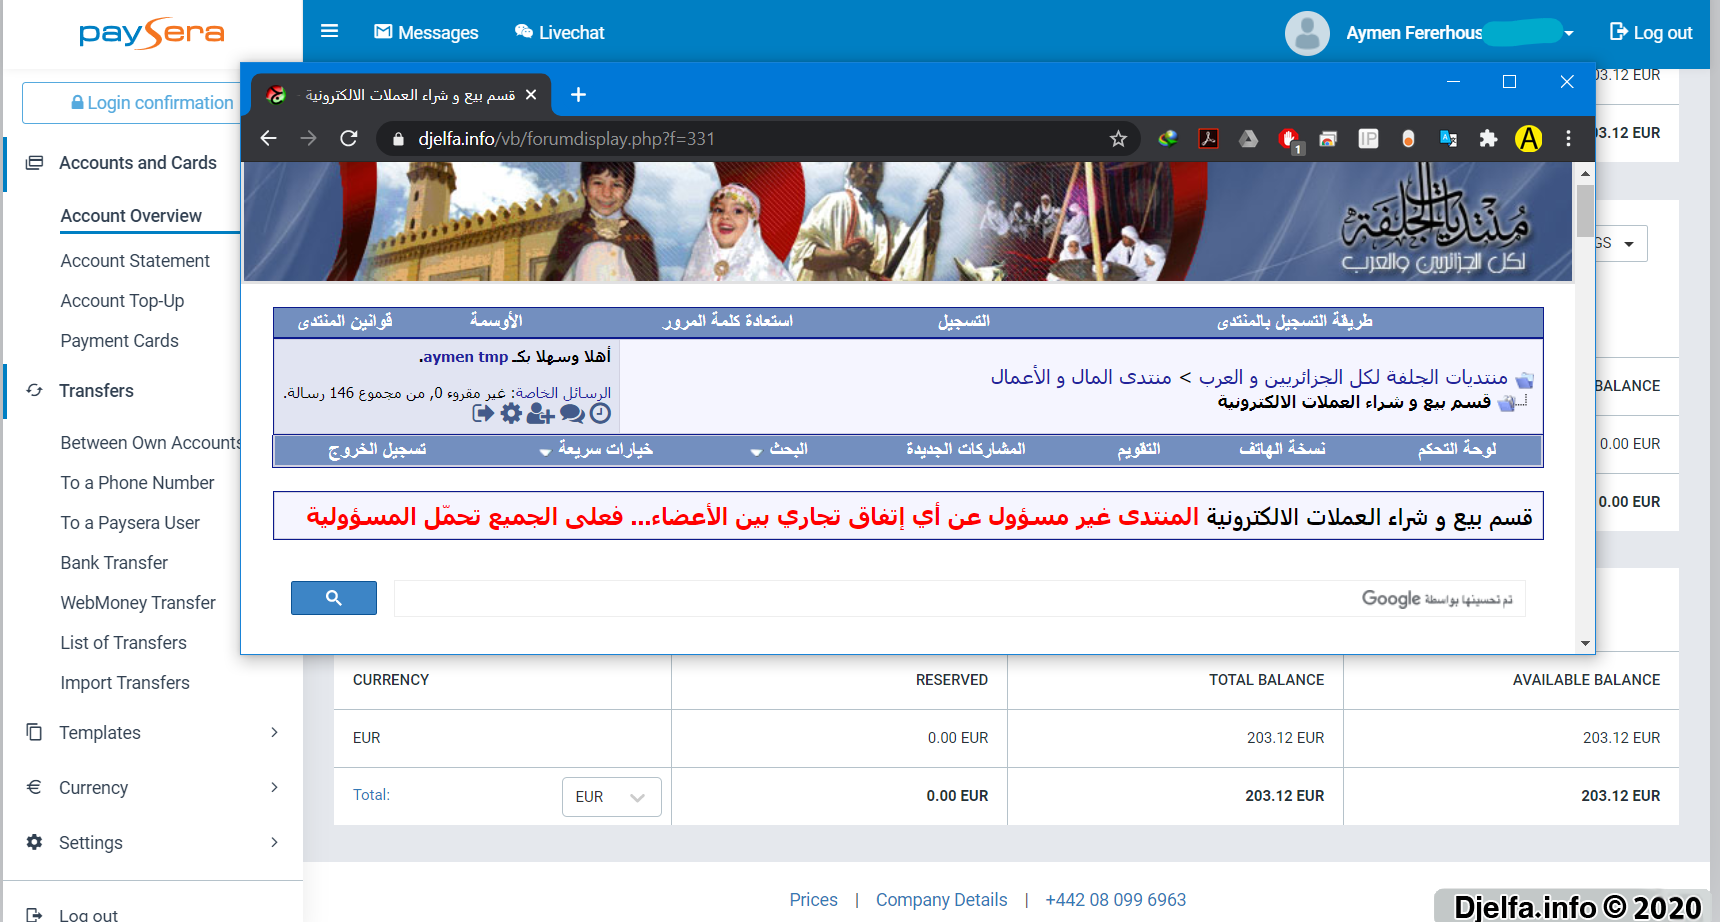Click the yellow A profile avatar in Chrome
This screenshot has height=922, width=1720.
pyautogui.click(x=1528, y=139)
